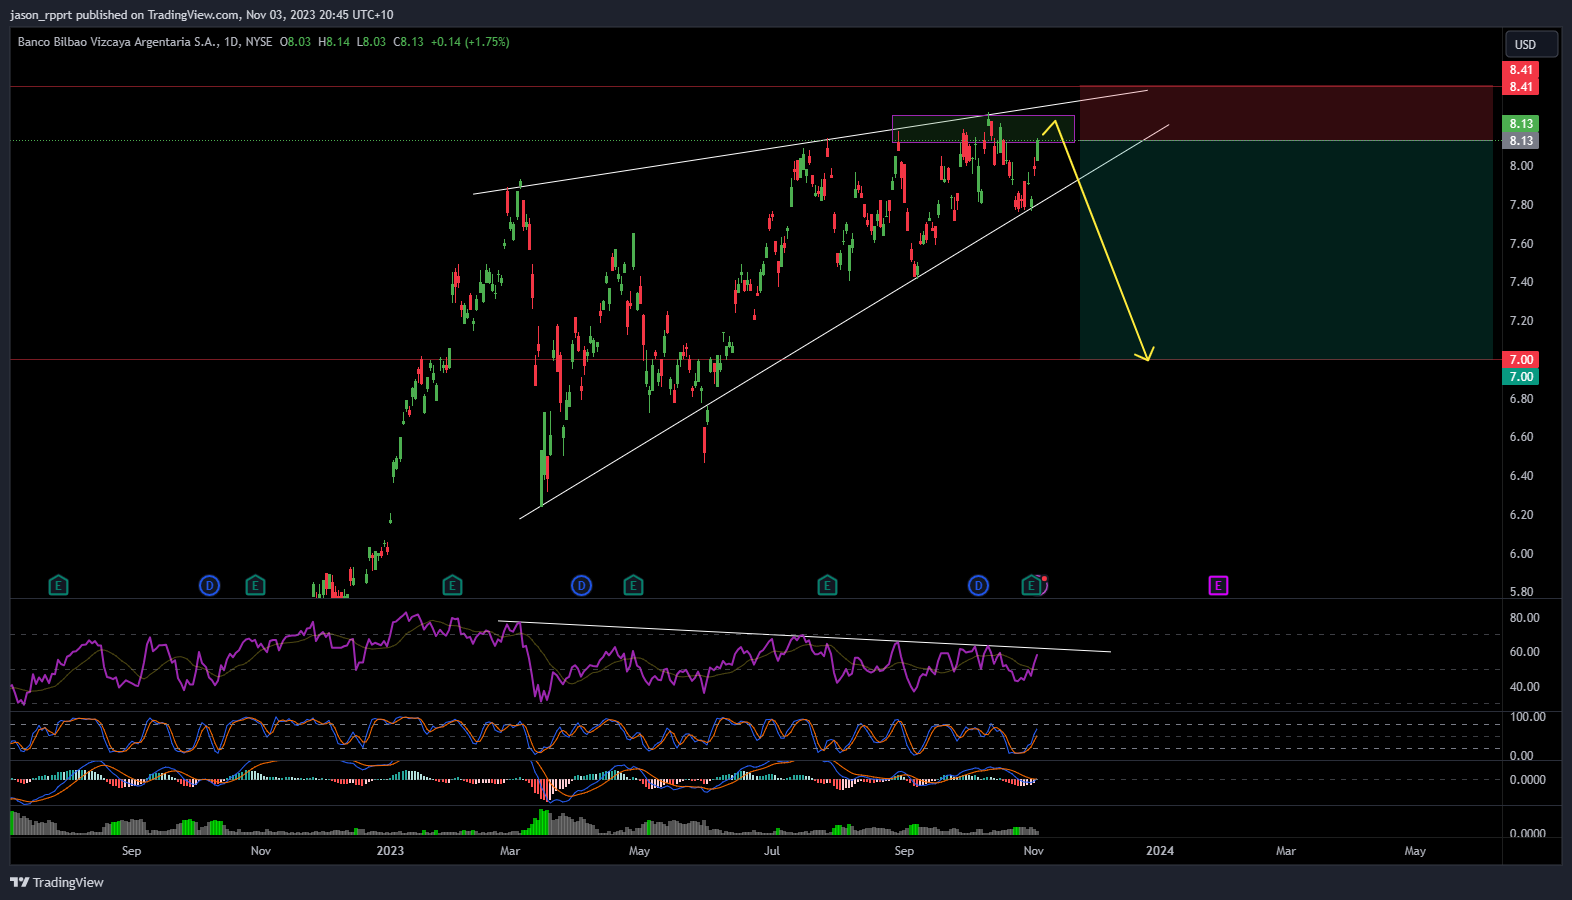1572x900 pixels.
Task: Open the USD currency selector
Action: [1531, 44]
